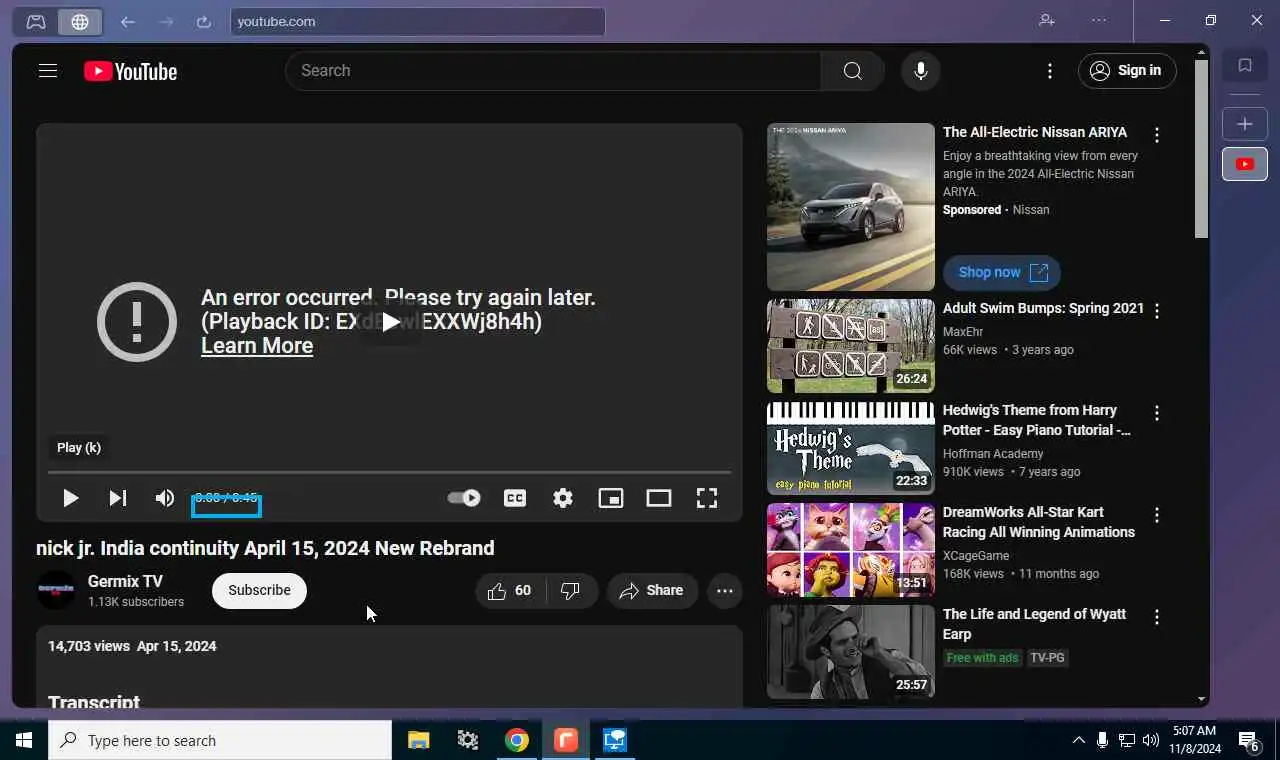Toggle closed captions CC button
The width and height of the screenshot is (1280, 760).
pos(515,498)
